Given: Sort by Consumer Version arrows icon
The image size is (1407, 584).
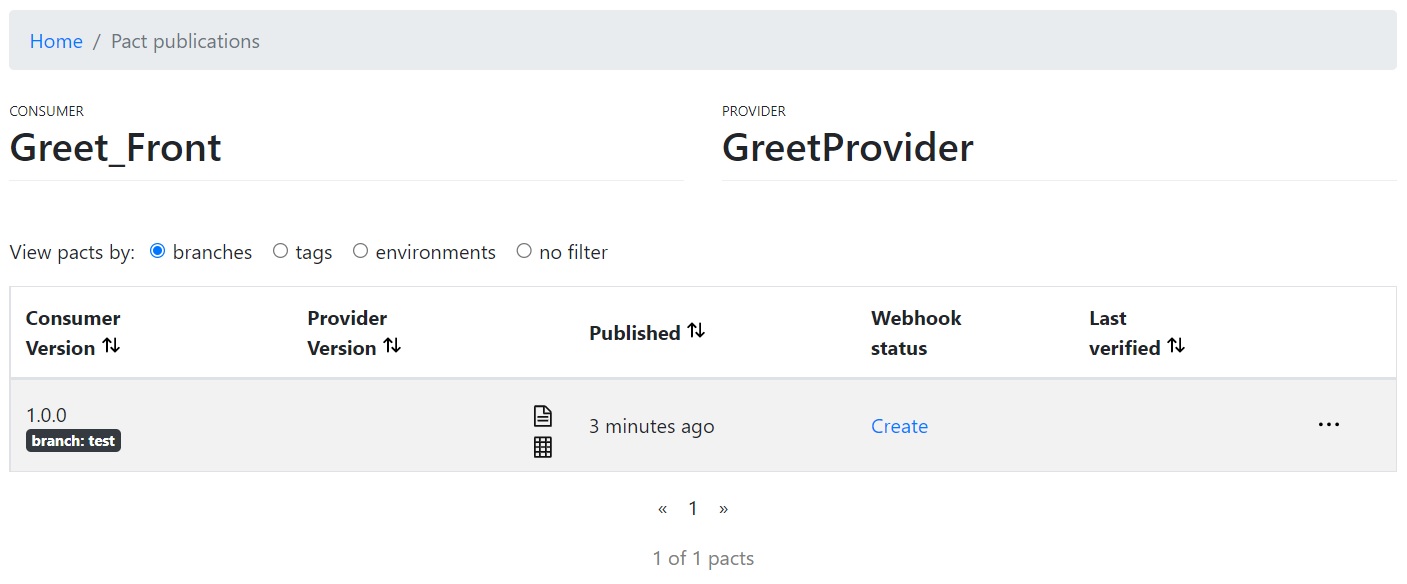Looking at the screenshot, I should point(111,346).
